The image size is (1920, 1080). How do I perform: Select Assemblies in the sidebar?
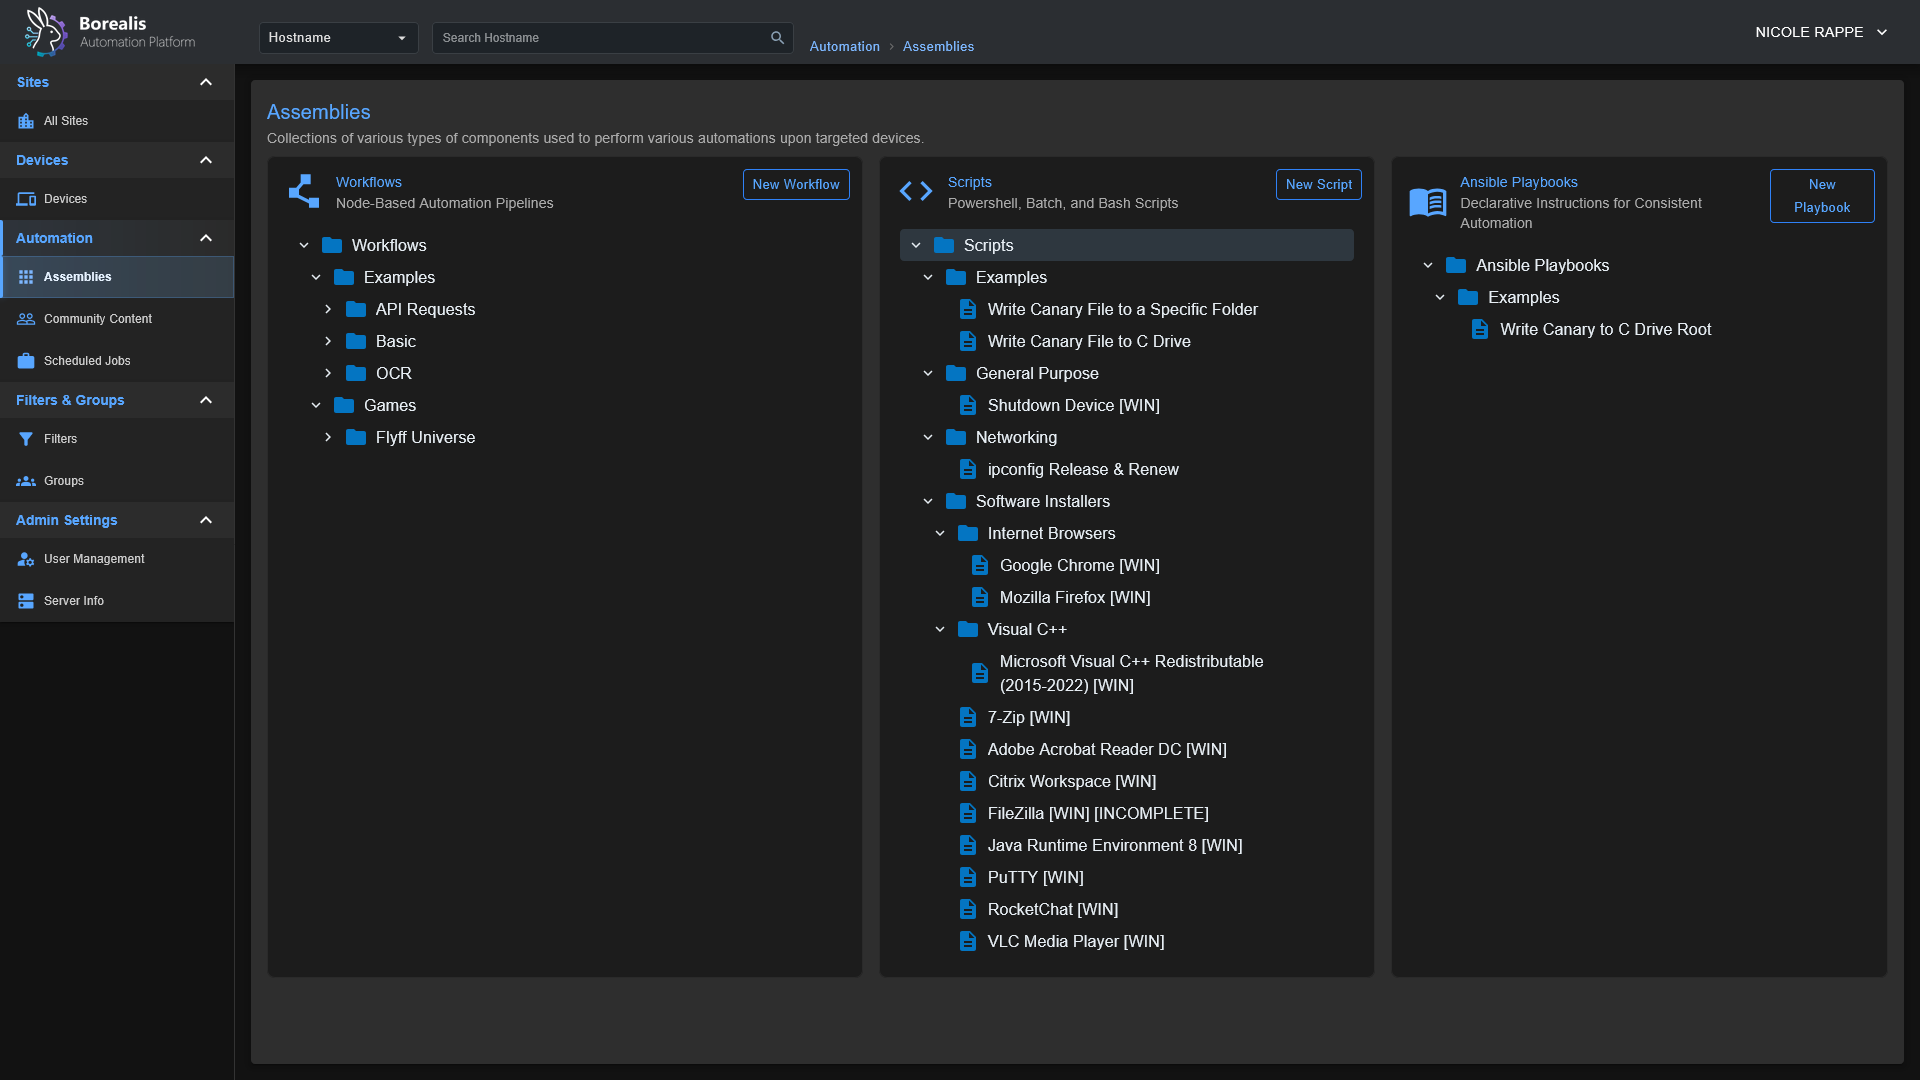[x=77, y=277]
